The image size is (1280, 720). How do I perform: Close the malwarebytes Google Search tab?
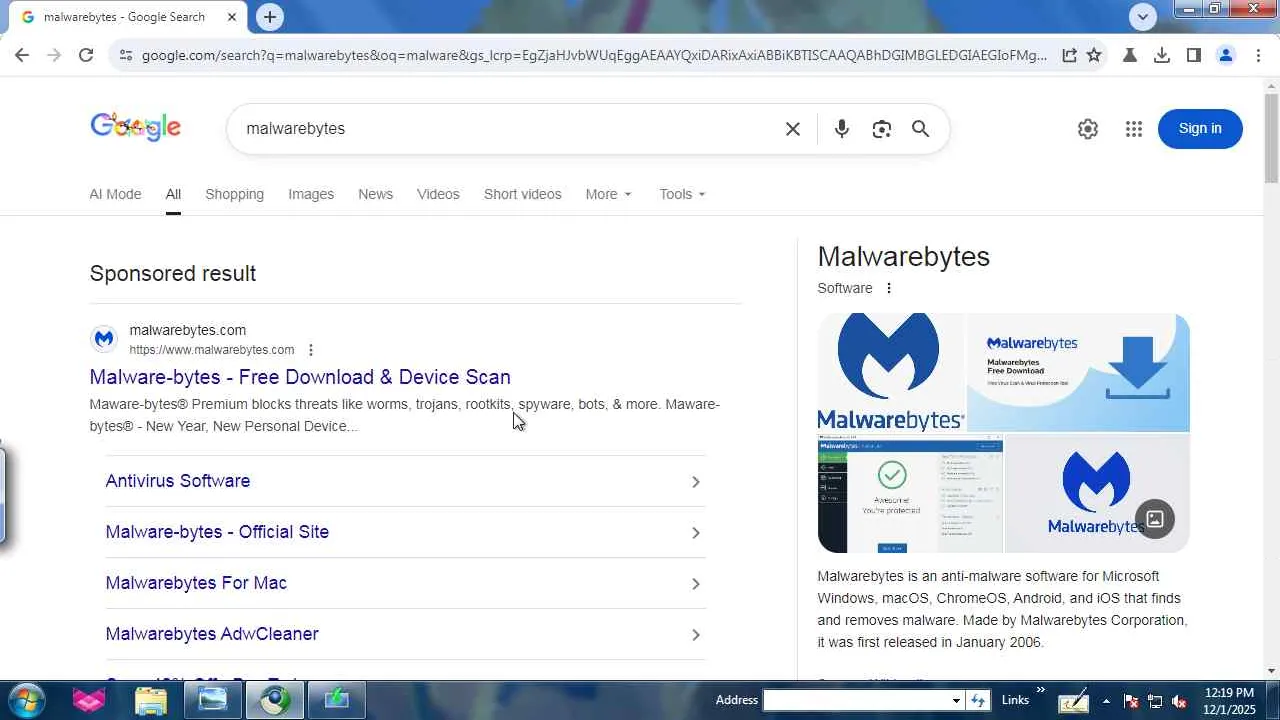(232, 17)
